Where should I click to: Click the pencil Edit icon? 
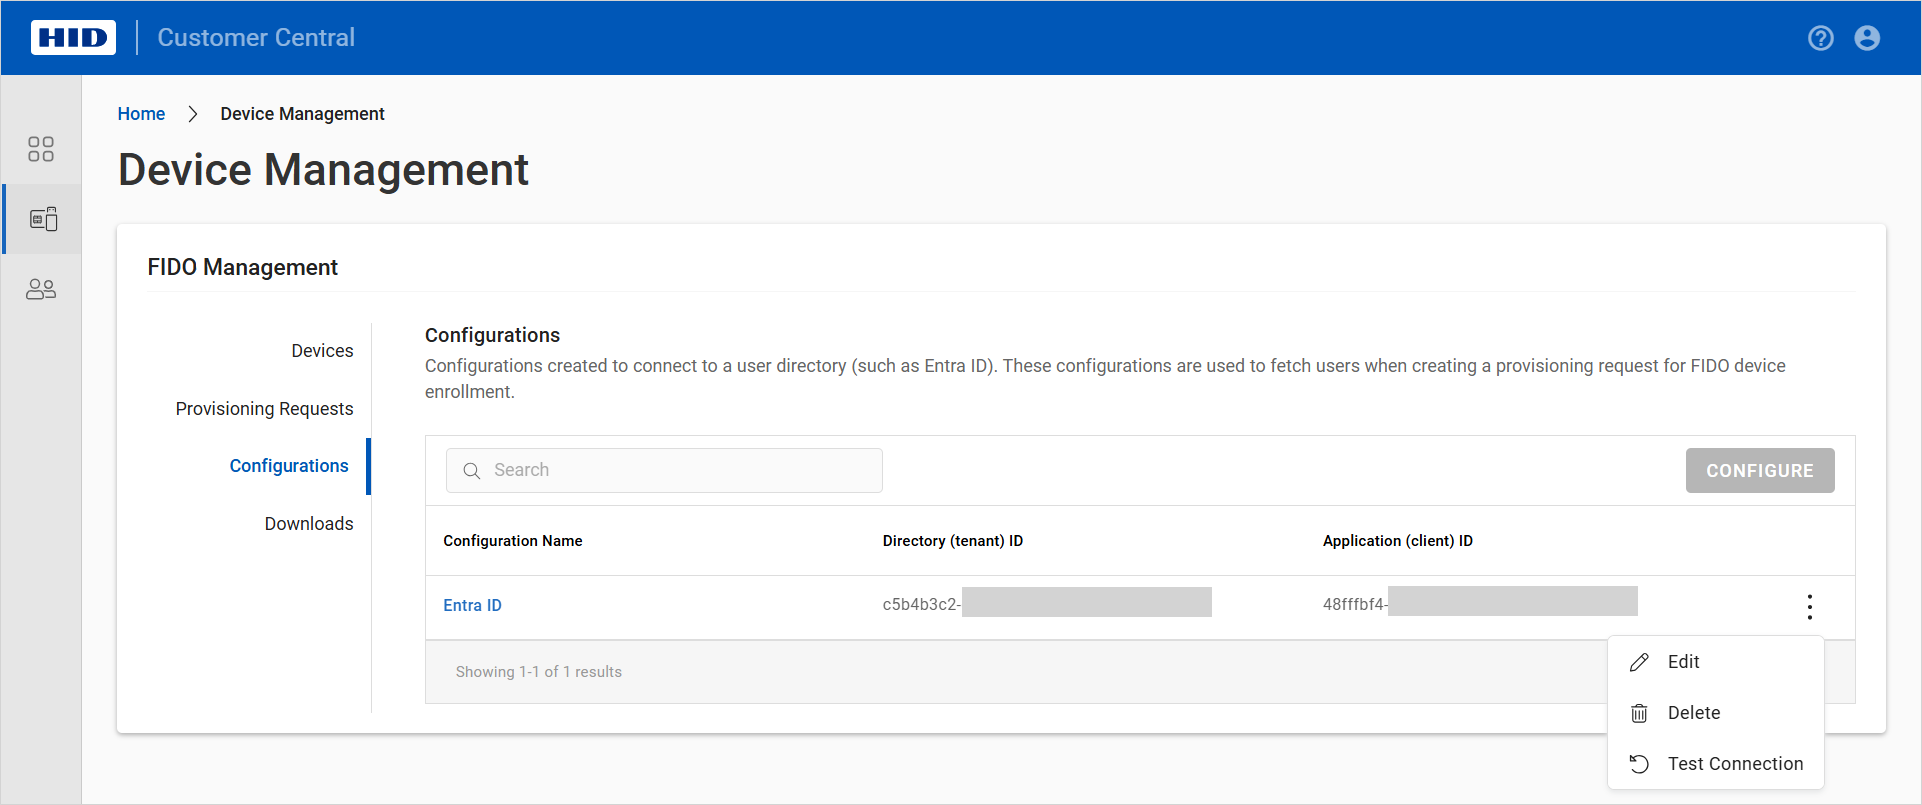(x=1639, y=662)
